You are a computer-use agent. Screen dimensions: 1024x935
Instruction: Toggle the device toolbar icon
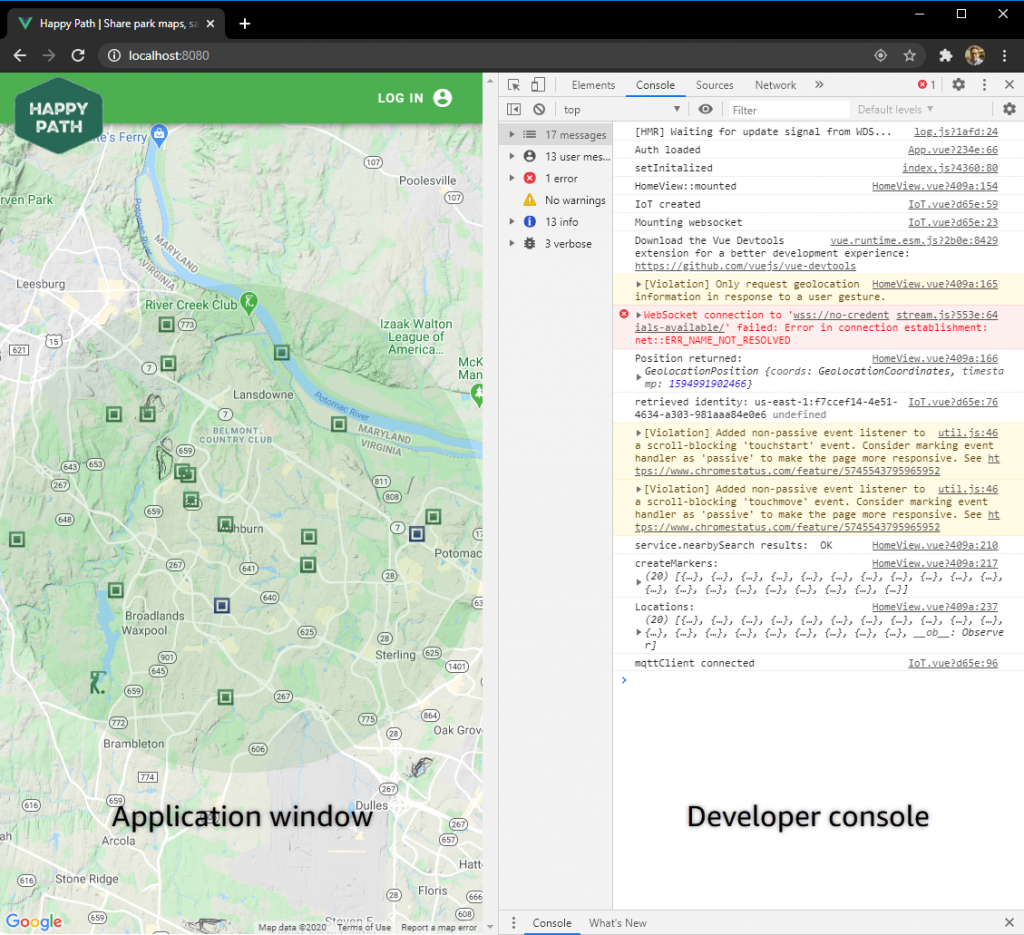(537, 85)
